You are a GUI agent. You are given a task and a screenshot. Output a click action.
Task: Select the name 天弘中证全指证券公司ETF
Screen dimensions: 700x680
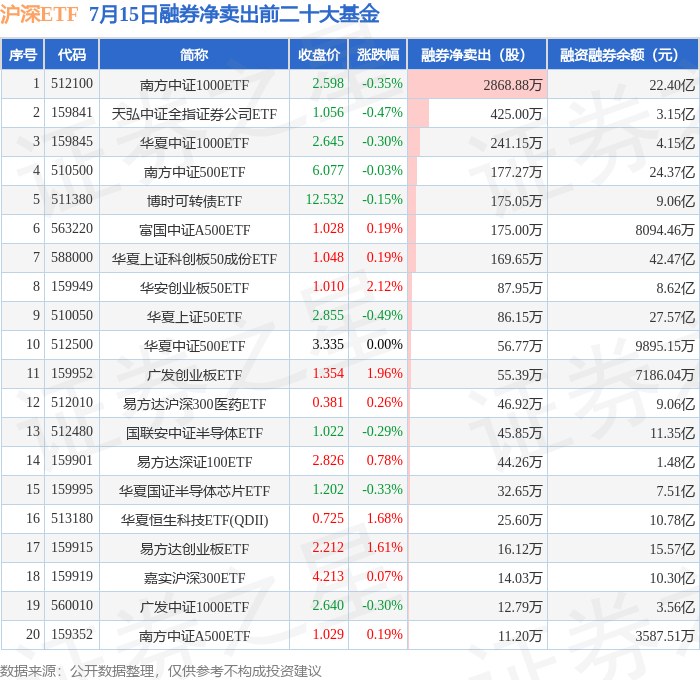pyautogui.click(x=194, y=114)
